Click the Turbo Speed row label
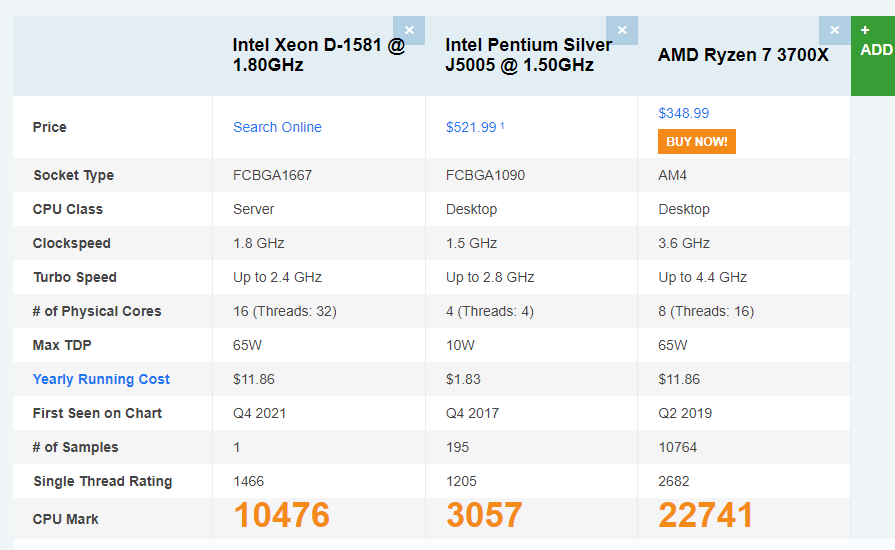895x550 pixels. tap(75, 277)
